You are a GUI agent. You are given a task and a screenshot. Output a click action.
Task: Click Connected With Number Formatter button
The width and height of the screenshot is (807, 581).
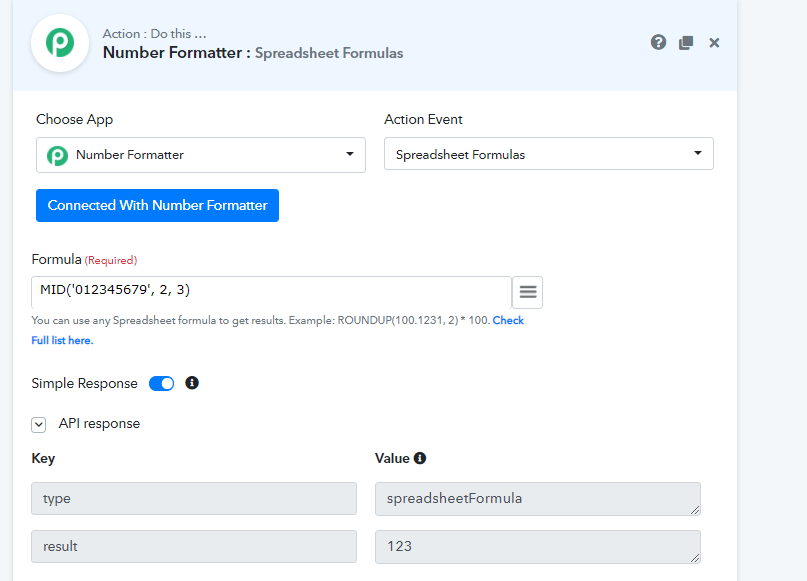coord(157,205)
